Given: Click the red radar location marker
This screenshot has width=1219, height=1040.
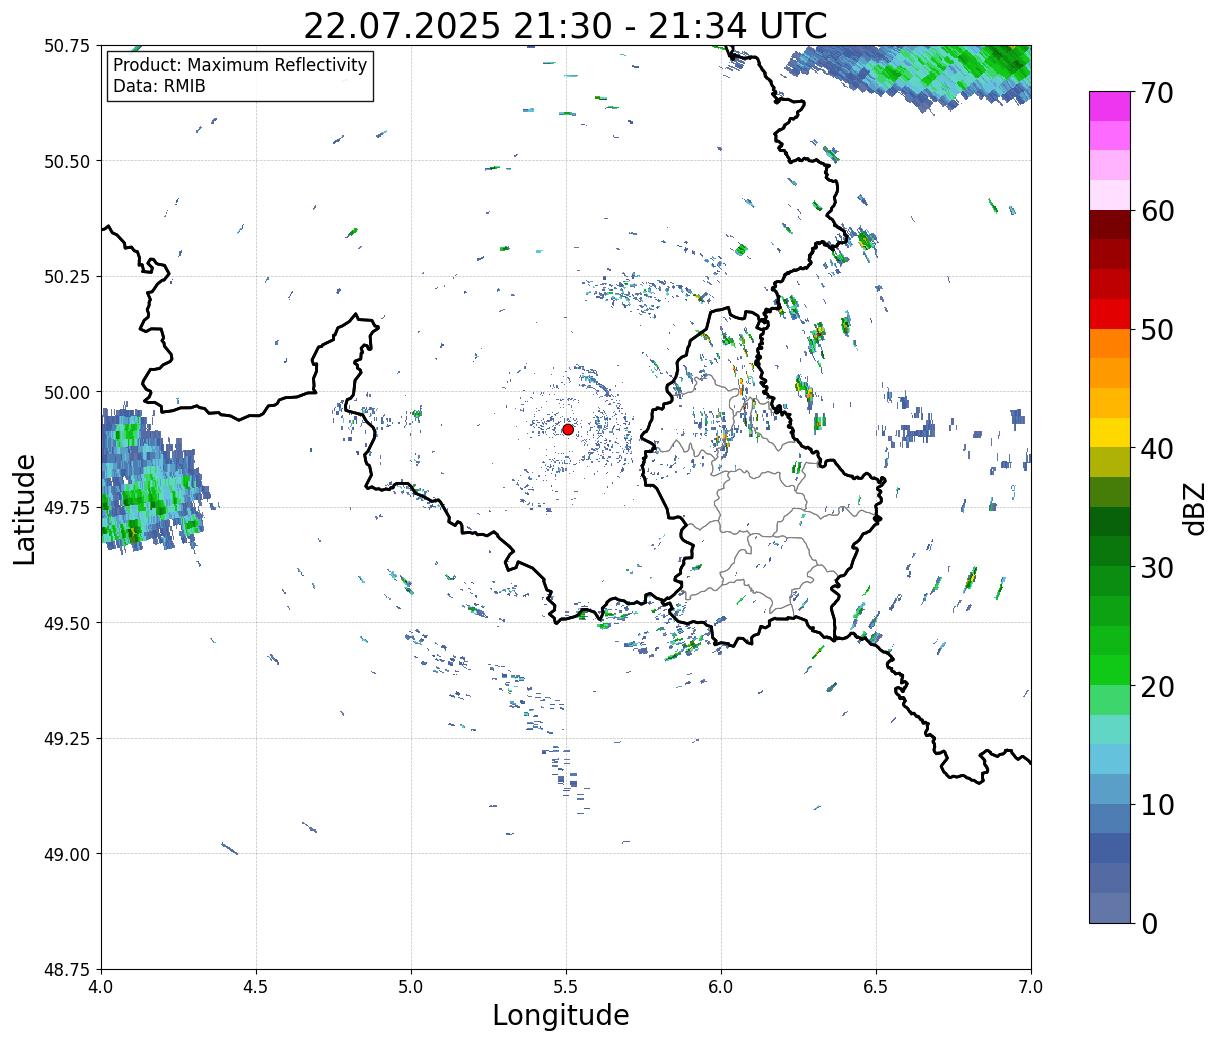Looking at the screenshot, I should [x=567, y=429].
